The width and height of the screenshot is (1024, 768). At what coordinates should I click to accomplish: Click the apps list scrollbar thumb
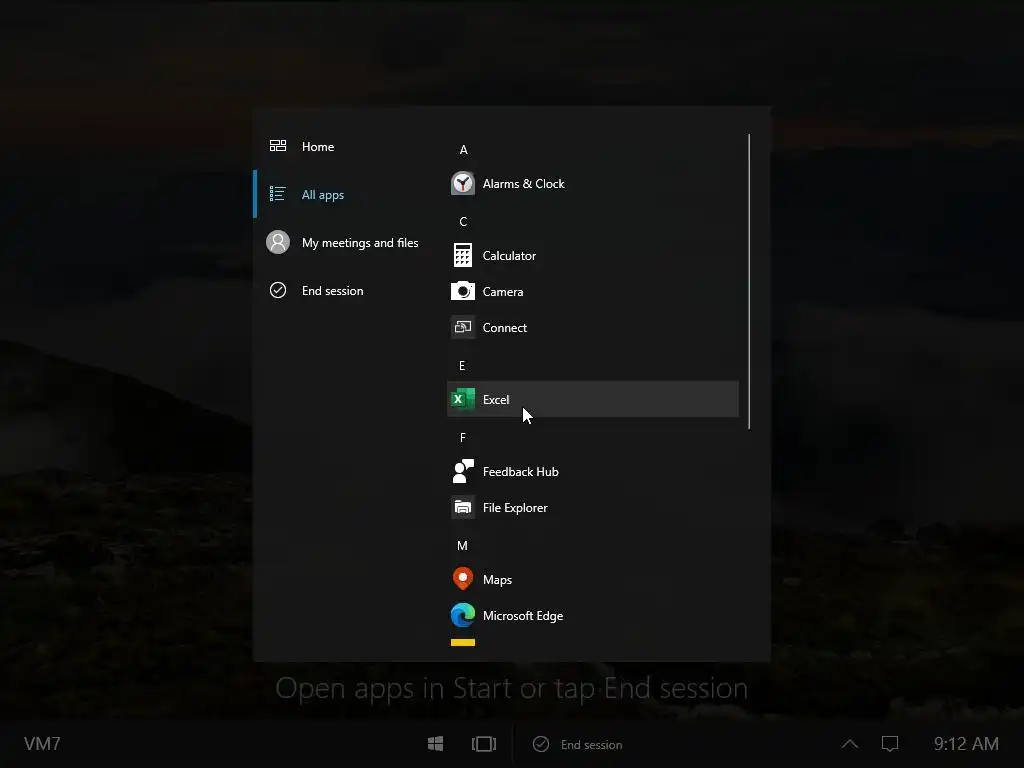click(749, 281)
